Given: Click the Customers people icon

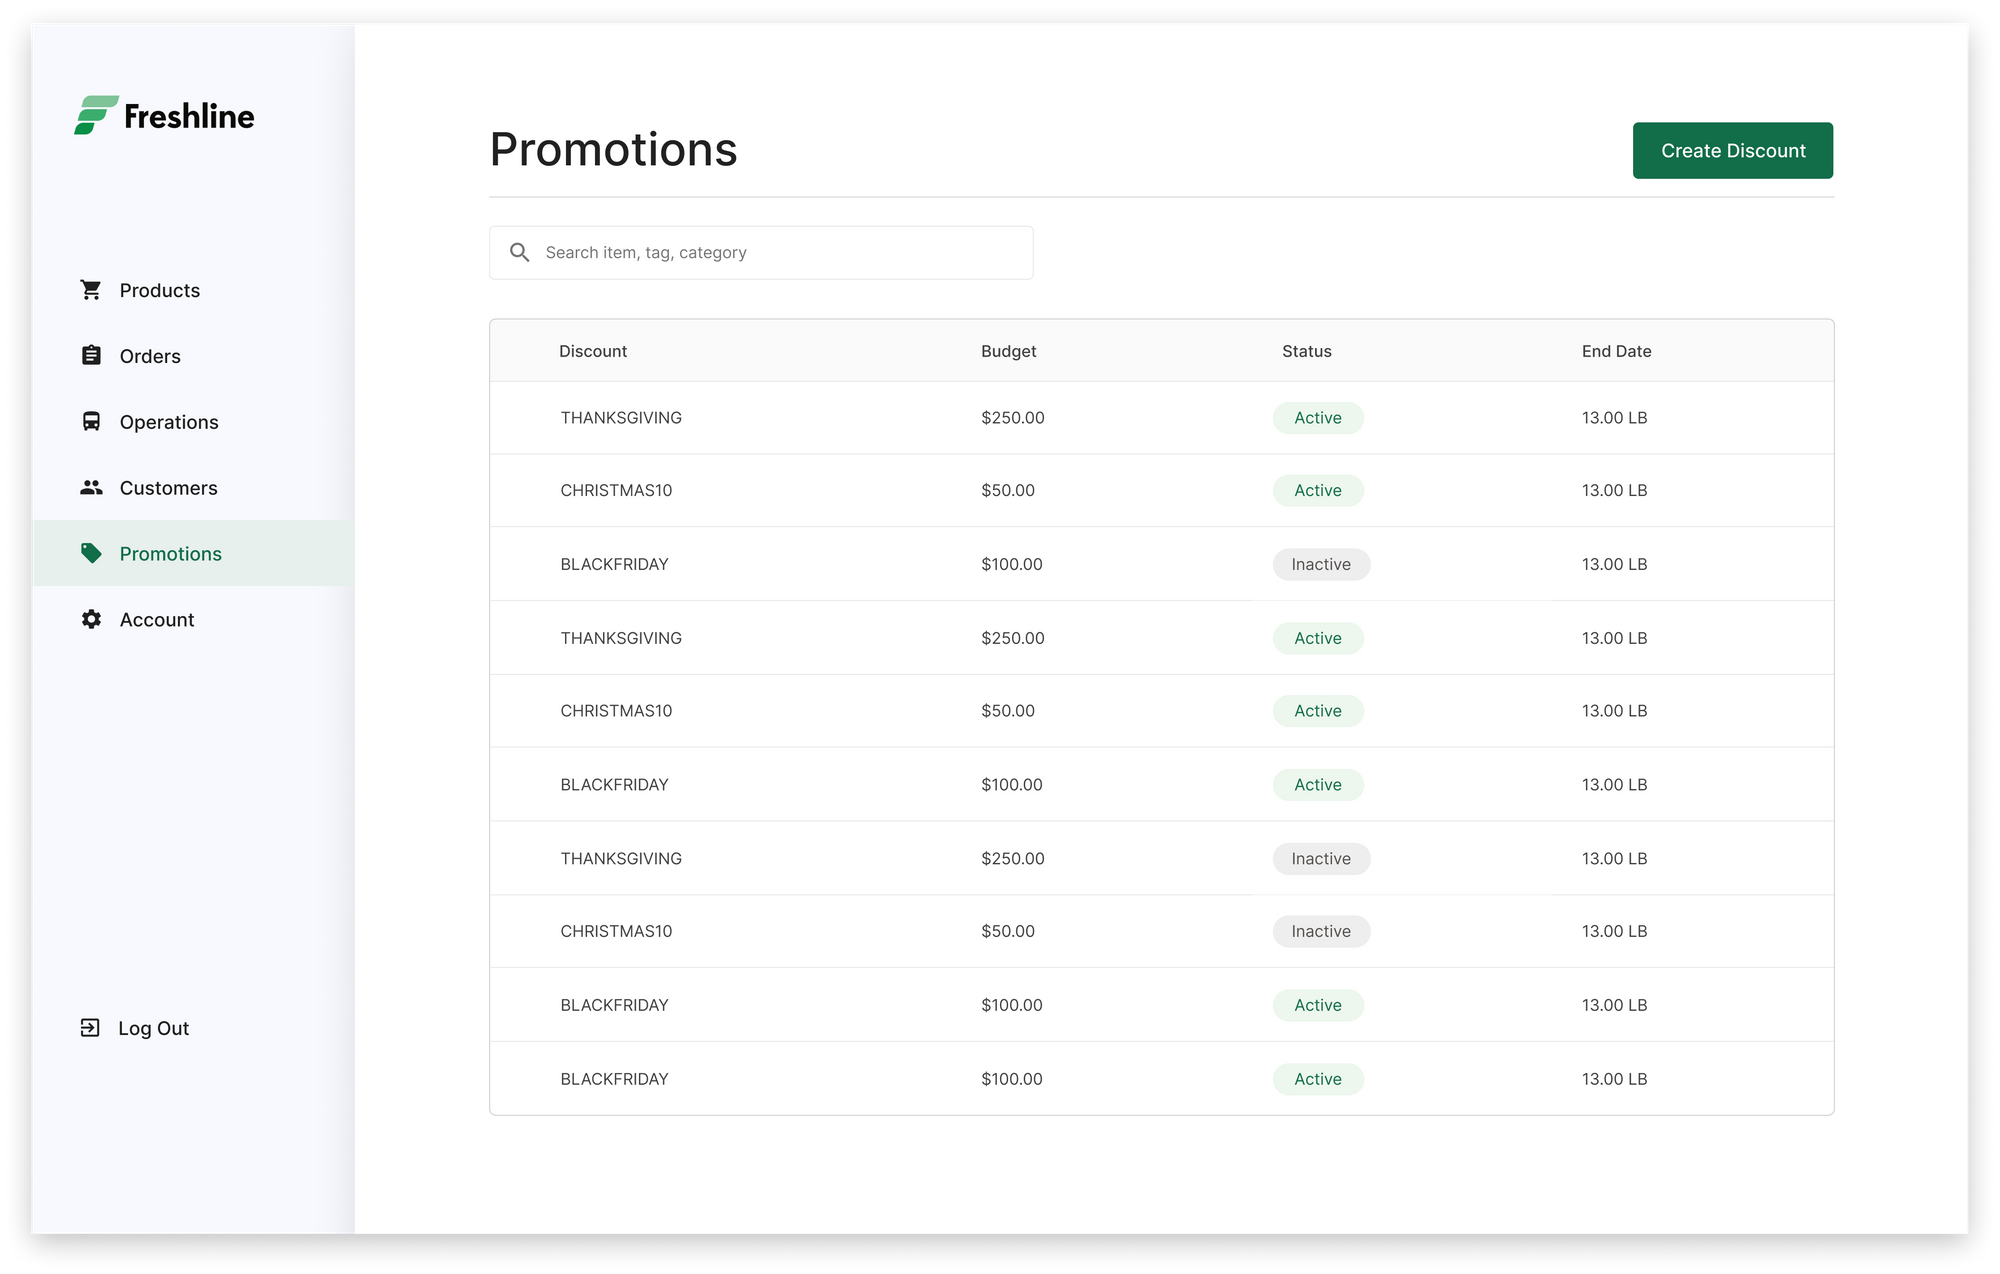Looking at the screenshot, I should (91, 487).
